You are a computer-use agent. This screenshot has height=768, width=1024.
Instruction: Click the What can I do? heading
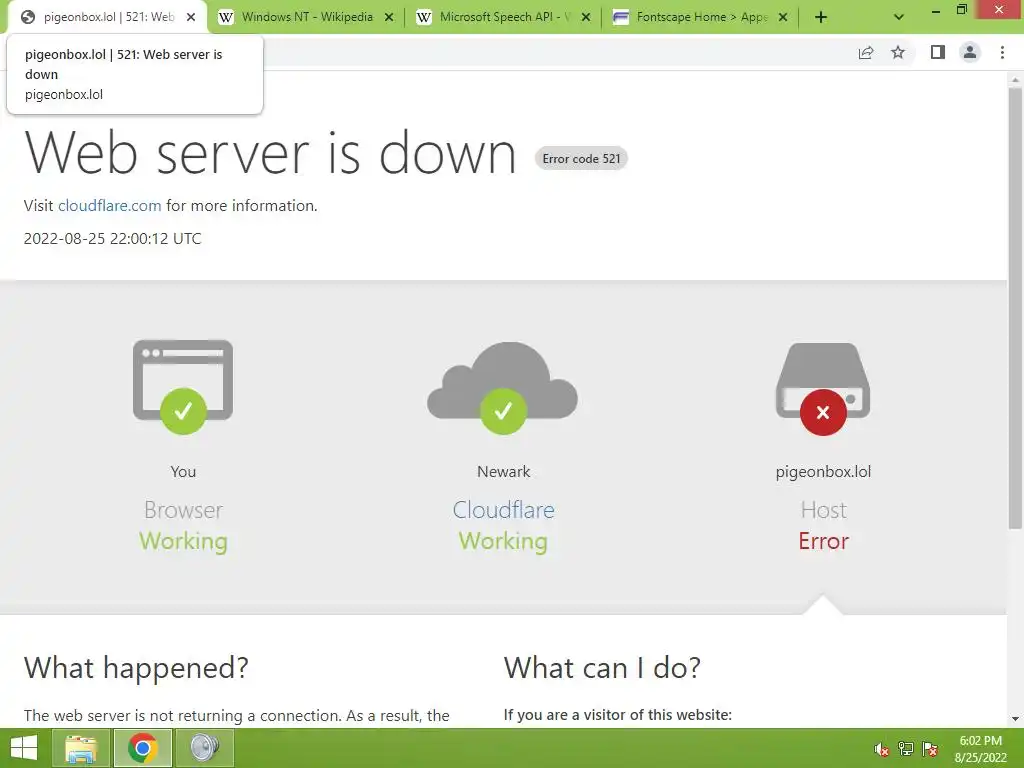click(x=602, y=668)
